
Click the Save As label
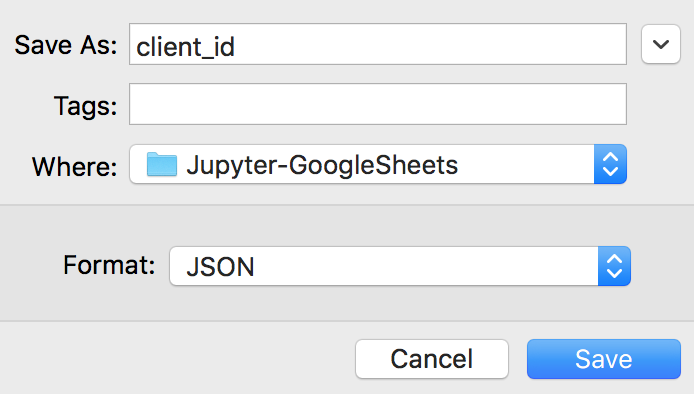(66, 45)
